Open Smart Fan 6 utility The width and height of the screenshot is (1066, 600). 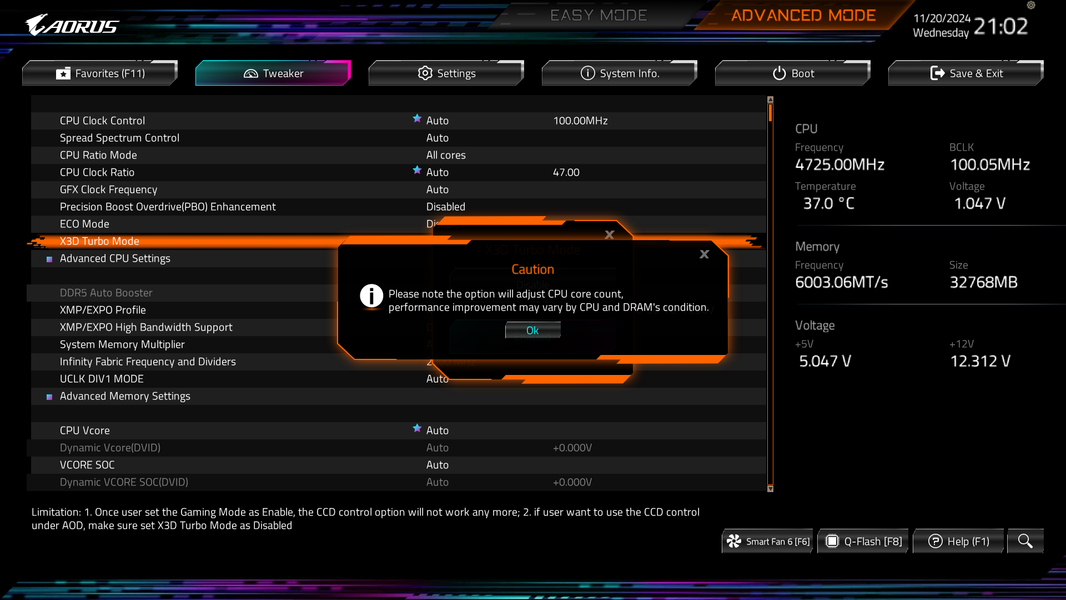(768, 542)
